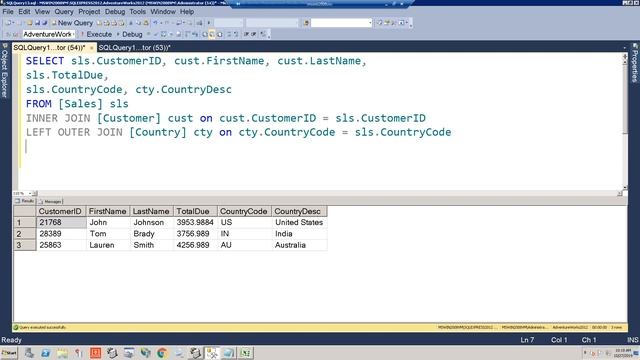Click Execute to run the query
Screen dimensions: 640x360
point(96,34)
